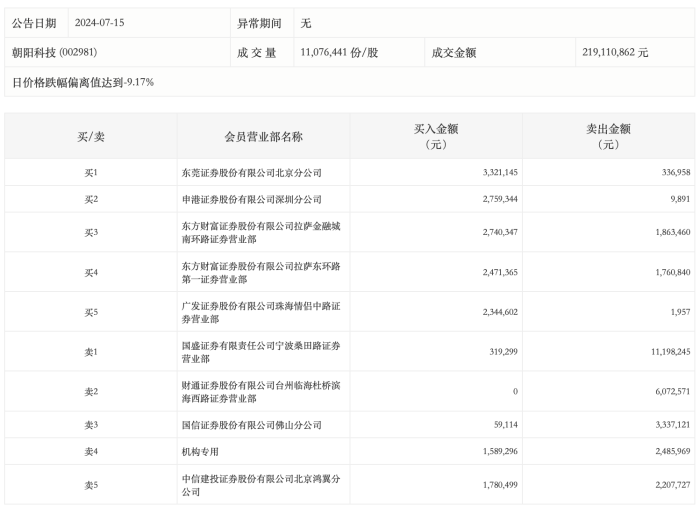The width and height of the screenshot is (700, 513).
Task: Open 广发证券 珠海情侣中路 branch
Action: point(262,312)
